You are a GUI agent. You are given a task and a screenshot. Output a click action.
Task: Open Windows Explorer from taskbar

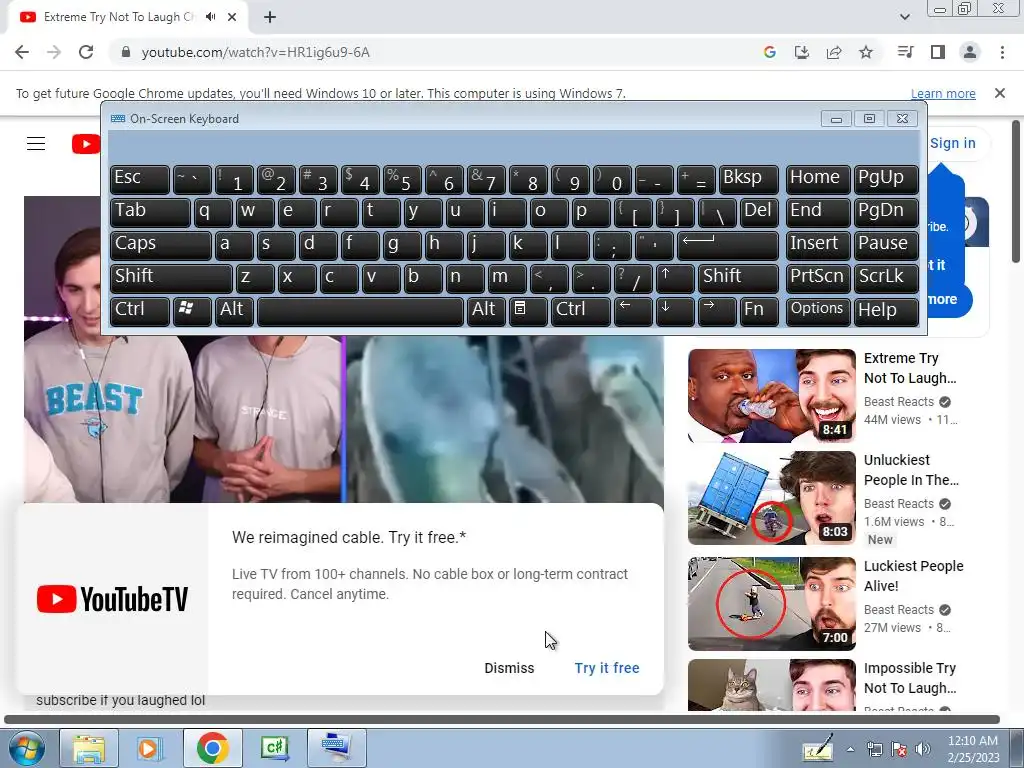click(x=89, y=748)
